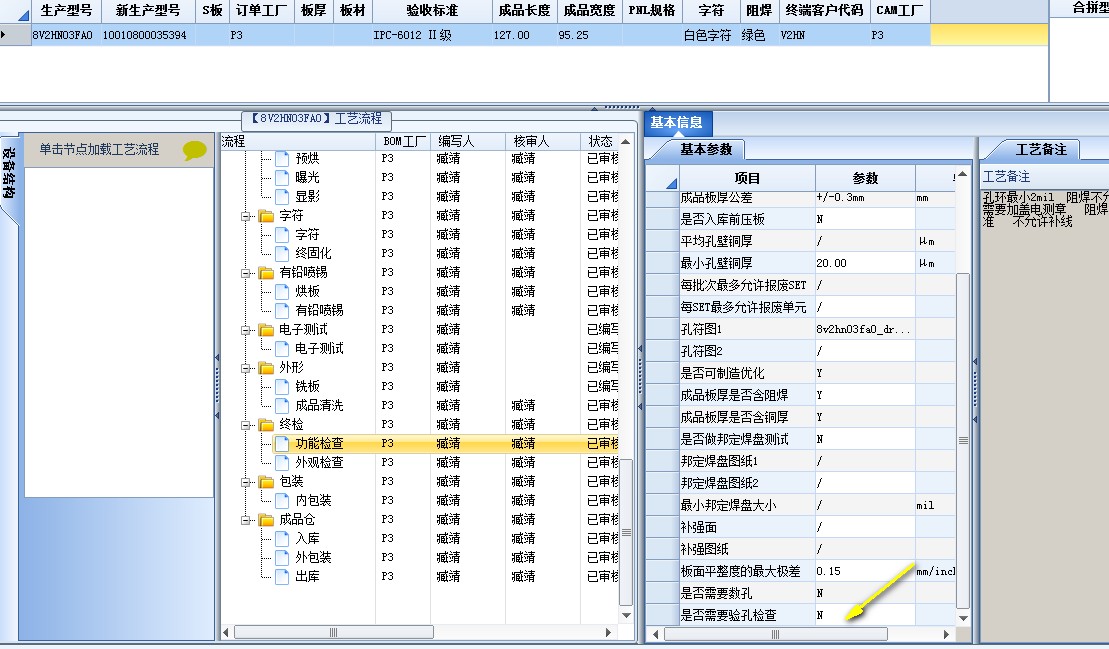This screenshot has height=649, width=1109.
Task: Click the document icon beside 铣板
Action: (282, 387)
